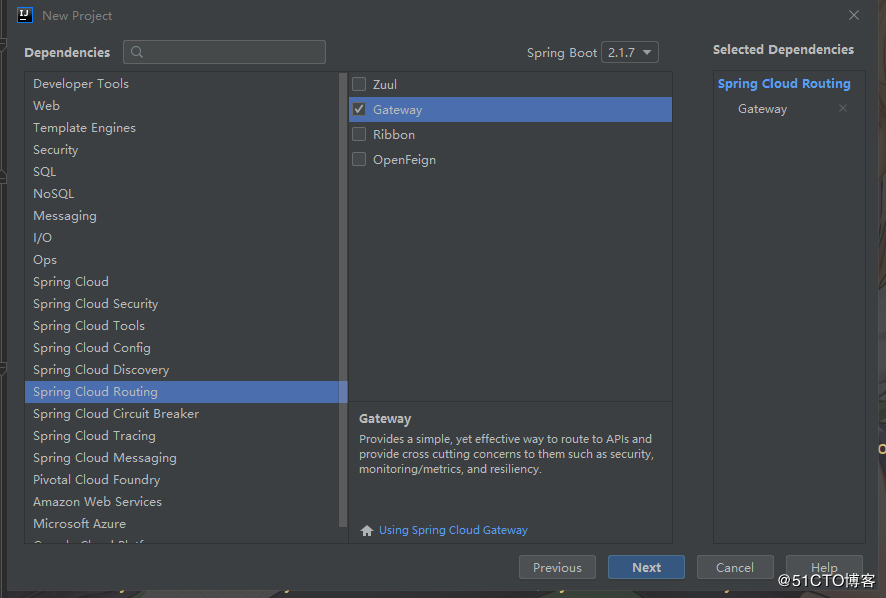Viewport: 886px width, 598px height.
Task: Click the Zuul dependency label
Action: point(385,84)
